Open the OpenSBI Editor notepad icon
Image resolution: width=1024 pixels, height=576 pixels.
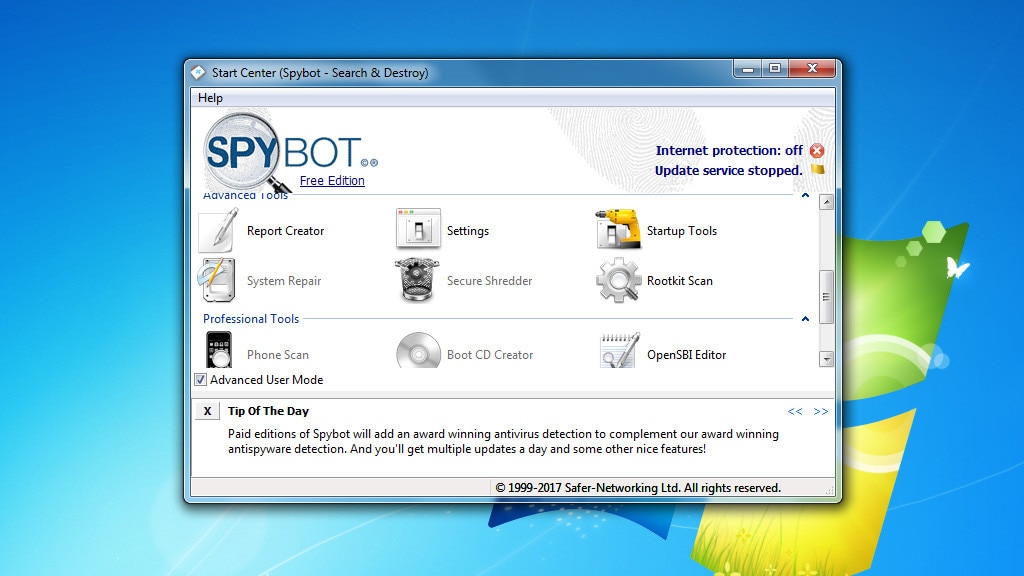pyautogui.click(x=619, y=351)
